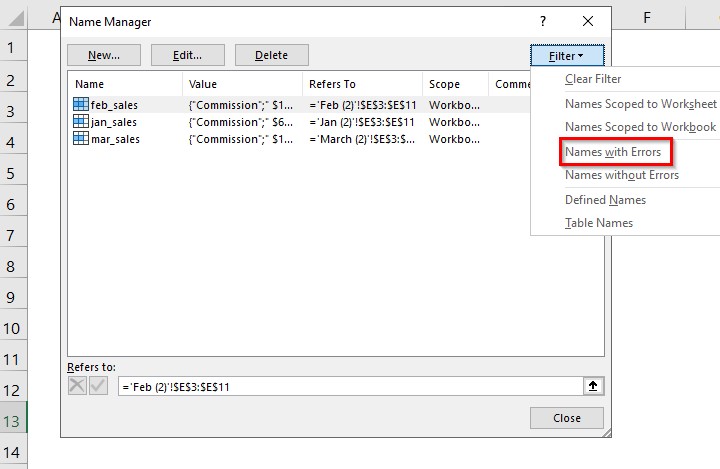Screen dimensions: 720x469
Task: Click the question mark help icon
Action: (x=543, y=21)
